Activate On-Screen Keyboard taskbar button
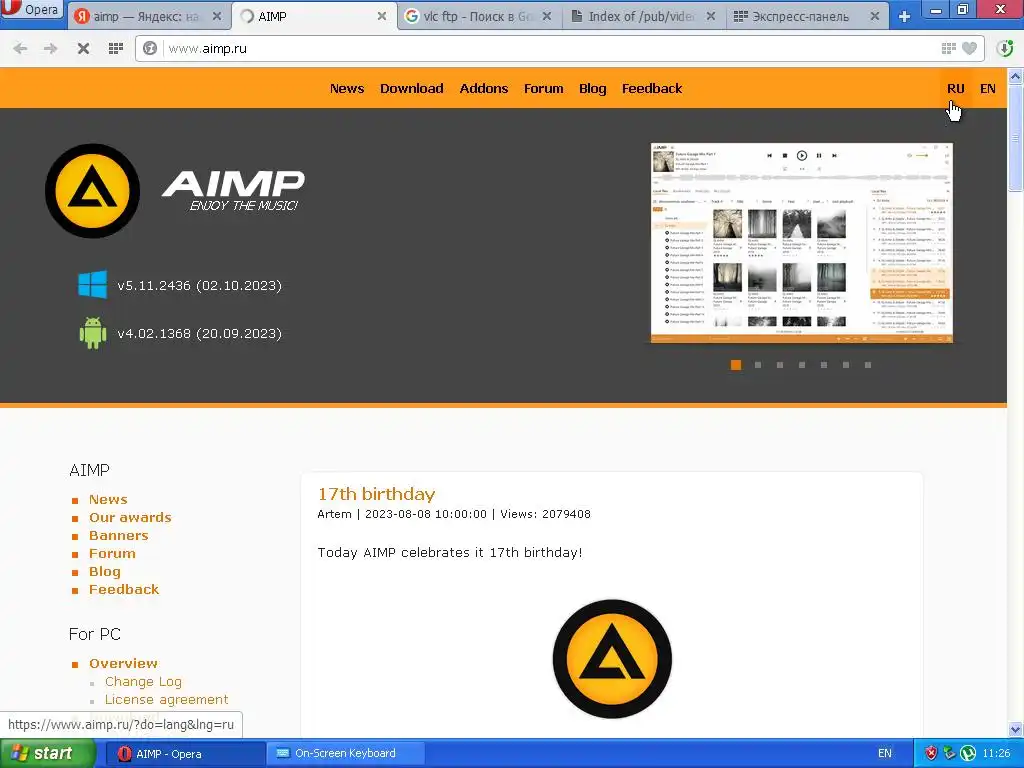 tap(346, 753)
